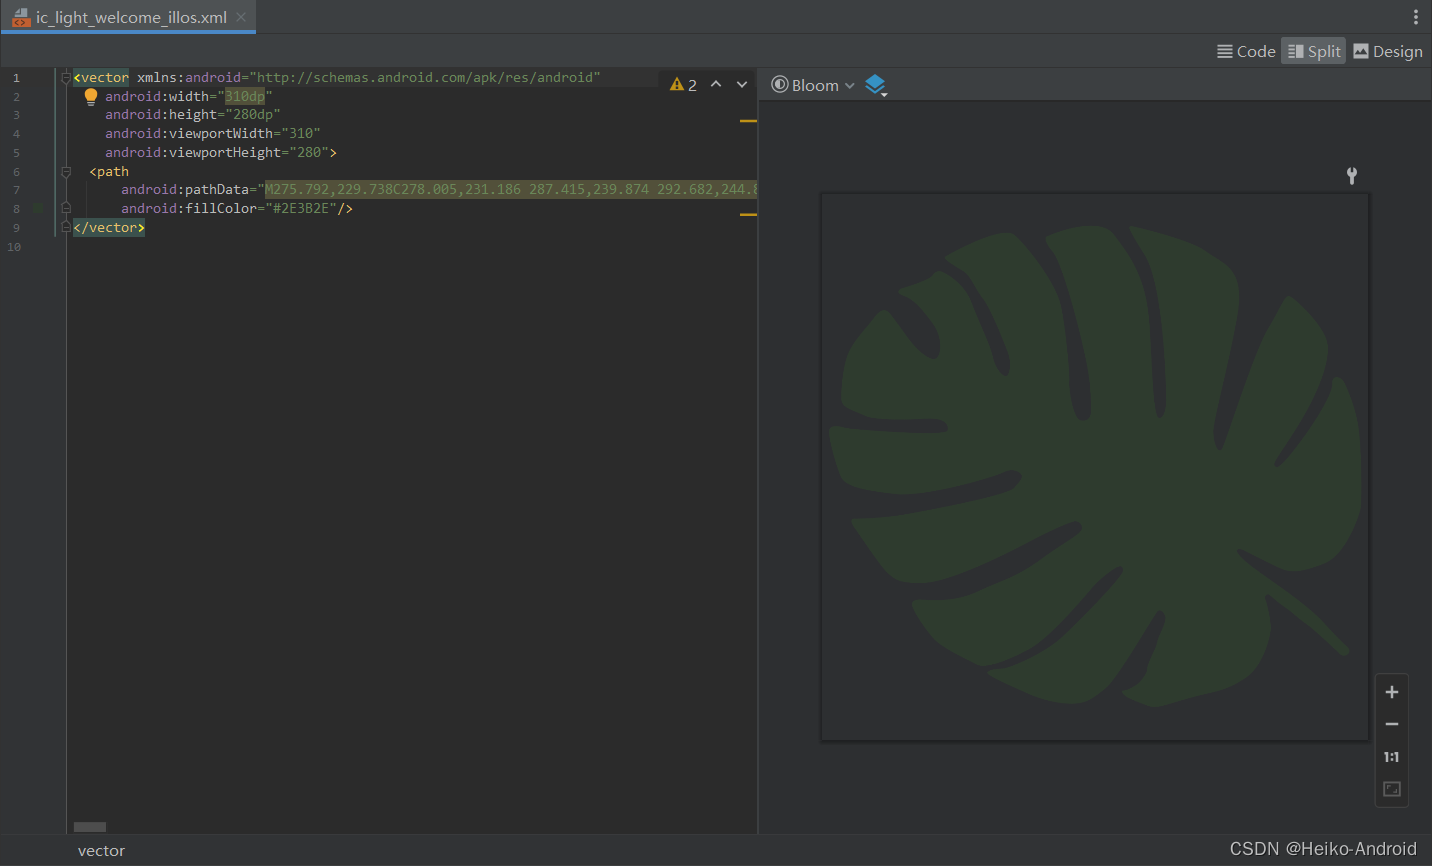Zoom in on the vector preview

[x=1391, y=692]
